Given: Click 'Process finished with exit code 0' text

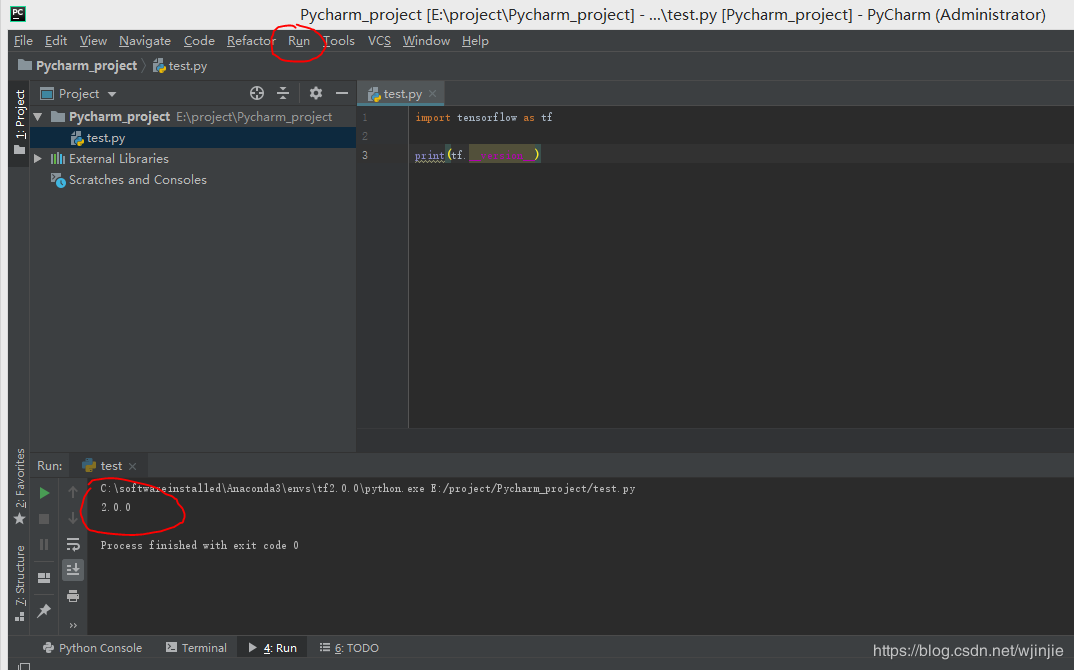Looking at the screenshot, I should pos(199,545).
